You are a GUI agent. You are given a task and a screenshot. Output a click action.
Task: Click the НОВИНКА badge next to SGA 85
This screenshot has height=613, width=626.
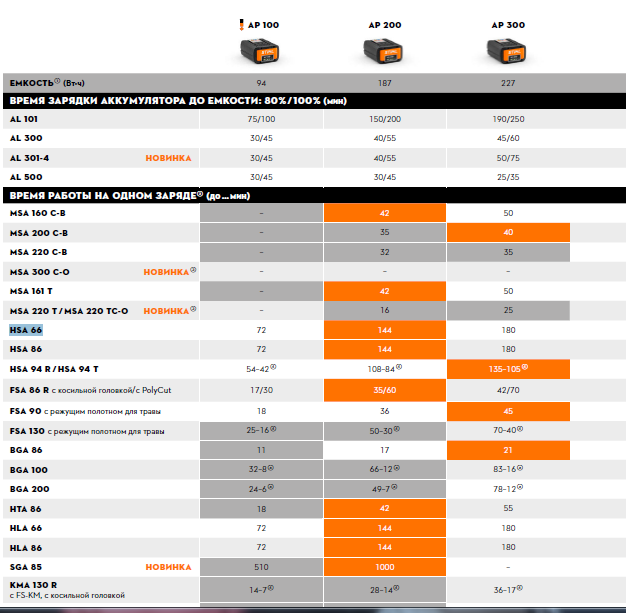167,567
